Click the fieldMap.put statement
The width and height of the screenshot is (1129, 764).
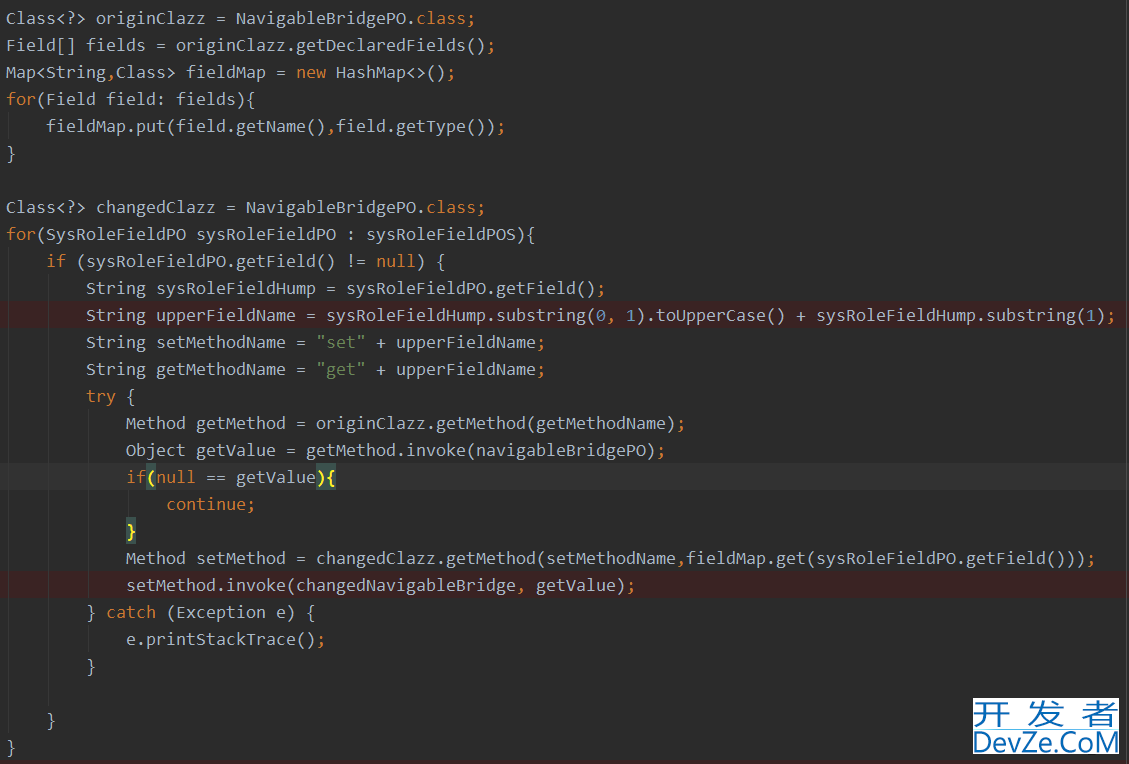coord(276,126)
